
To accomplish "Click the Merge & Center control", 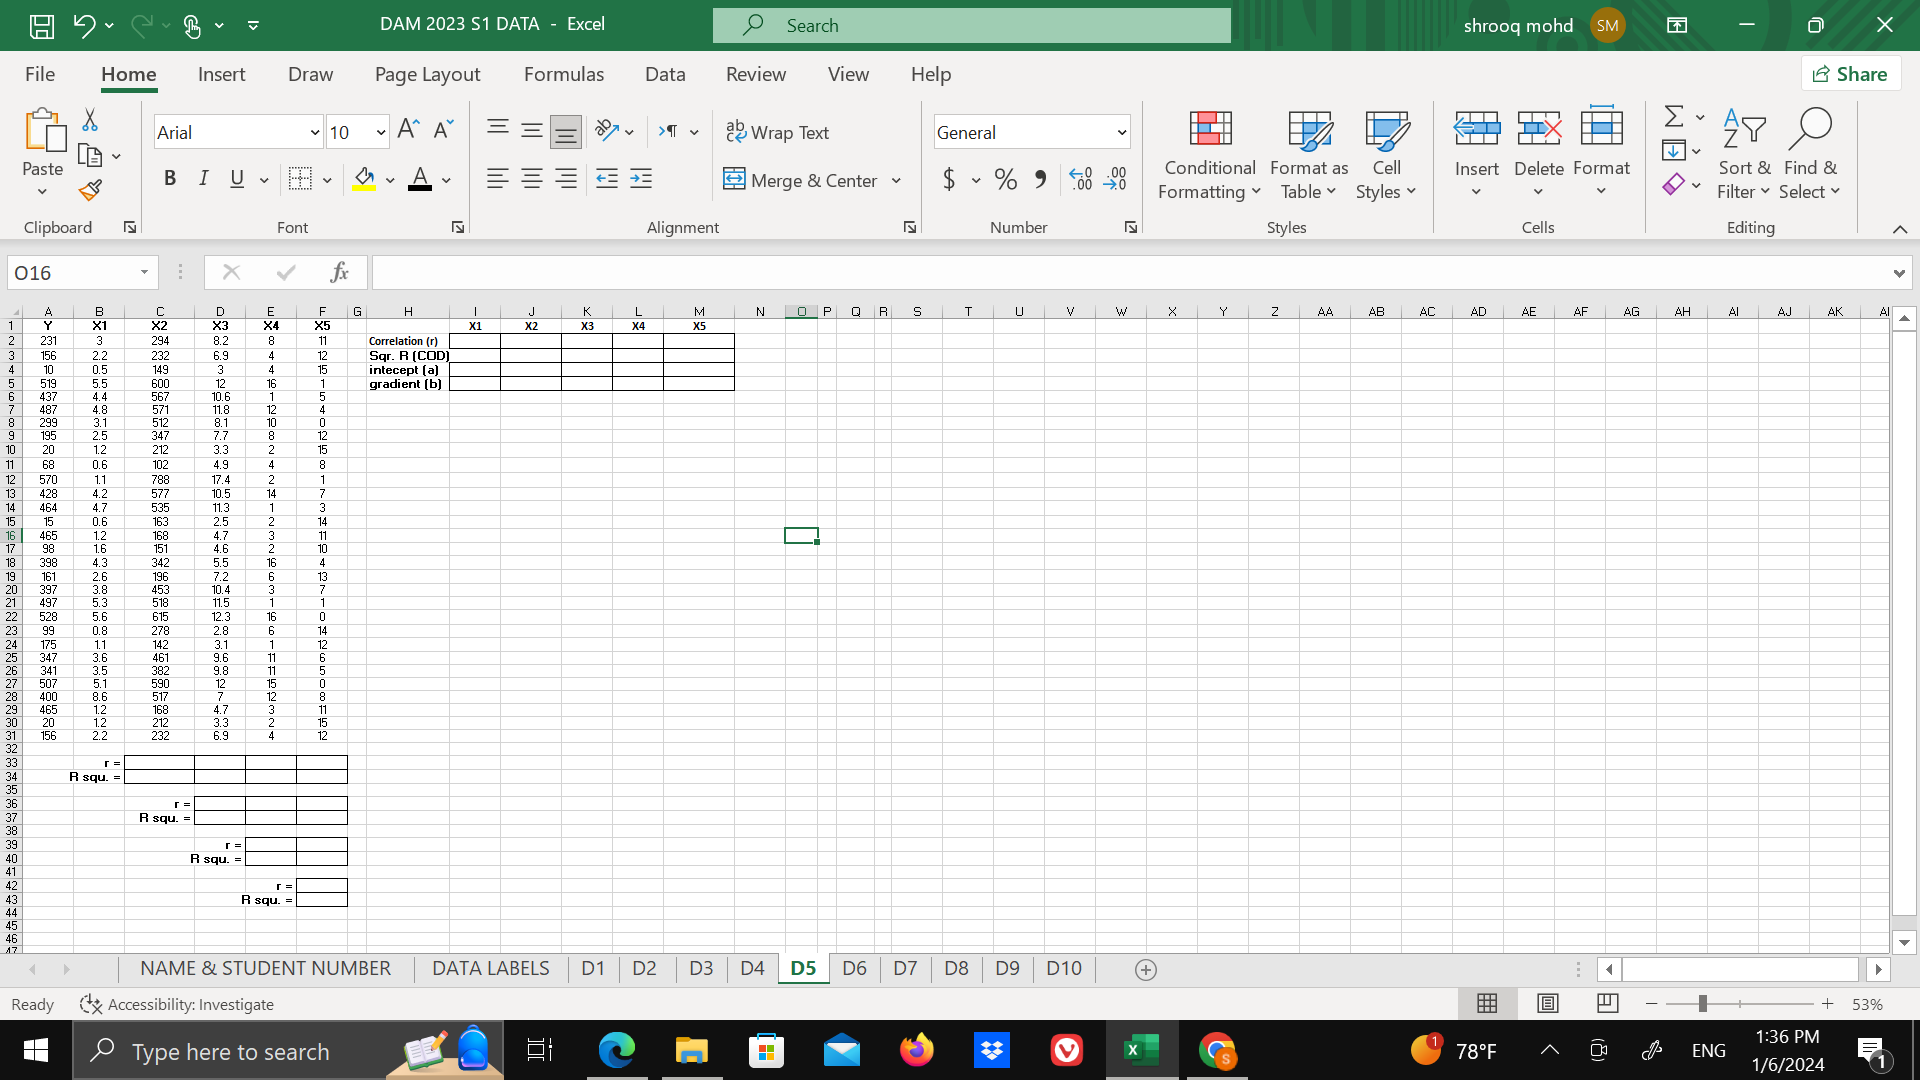I will point(800,180).
